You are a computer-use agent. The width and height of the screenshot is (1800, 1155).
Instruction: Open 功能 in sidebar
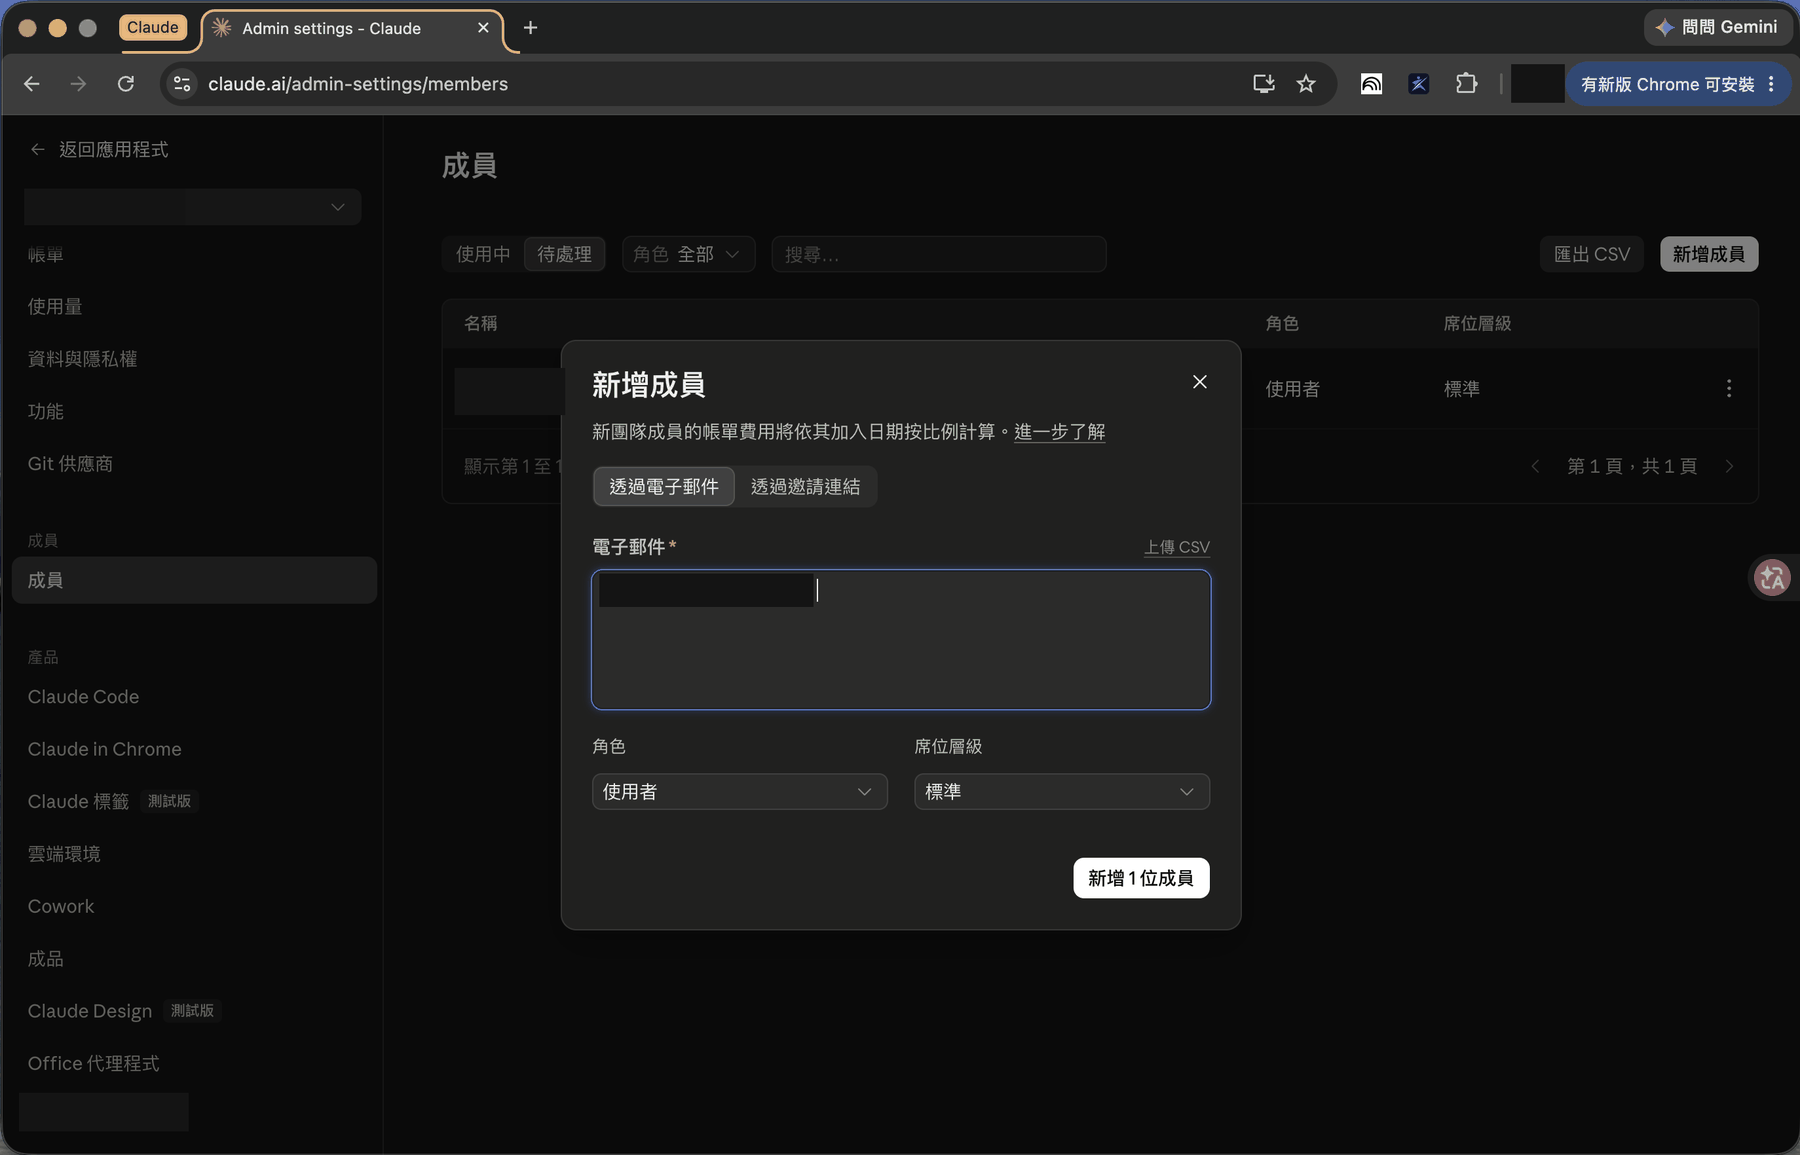pyautogui.click(x=46, y=411)
